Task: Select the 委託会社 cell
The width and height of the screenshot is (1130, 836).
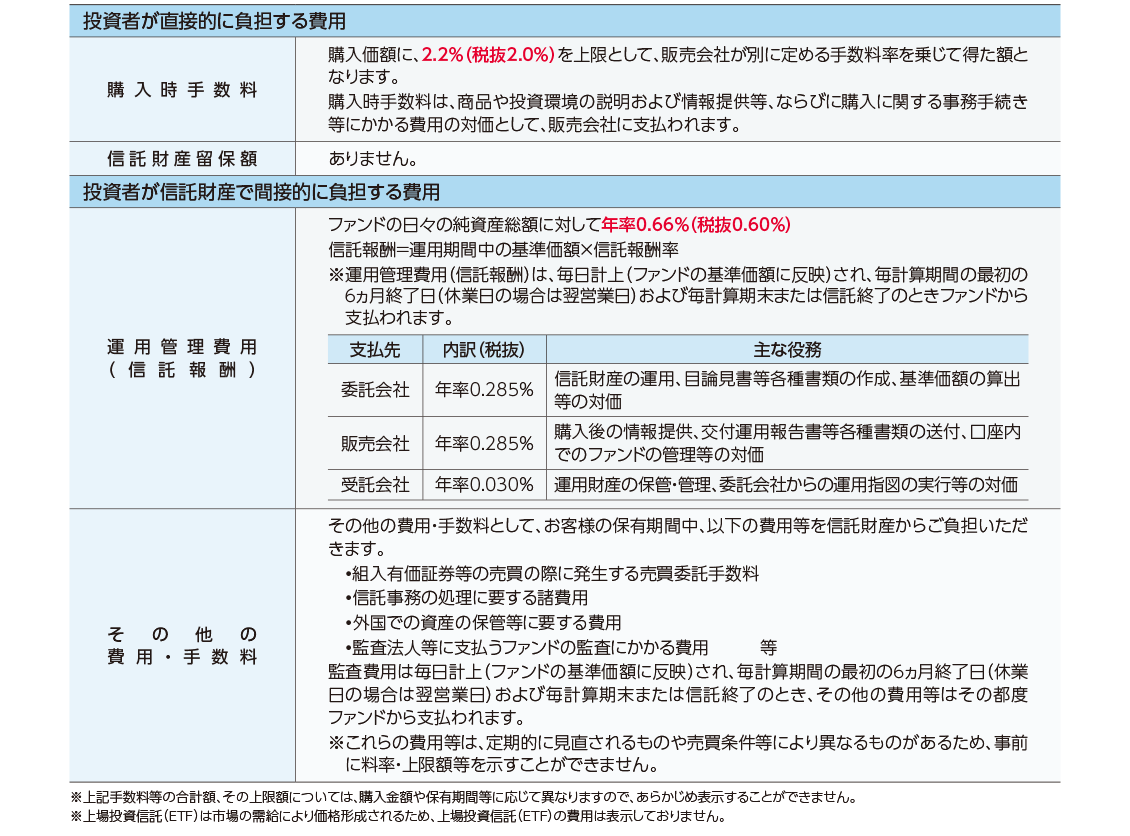Action: coord(374,390)
